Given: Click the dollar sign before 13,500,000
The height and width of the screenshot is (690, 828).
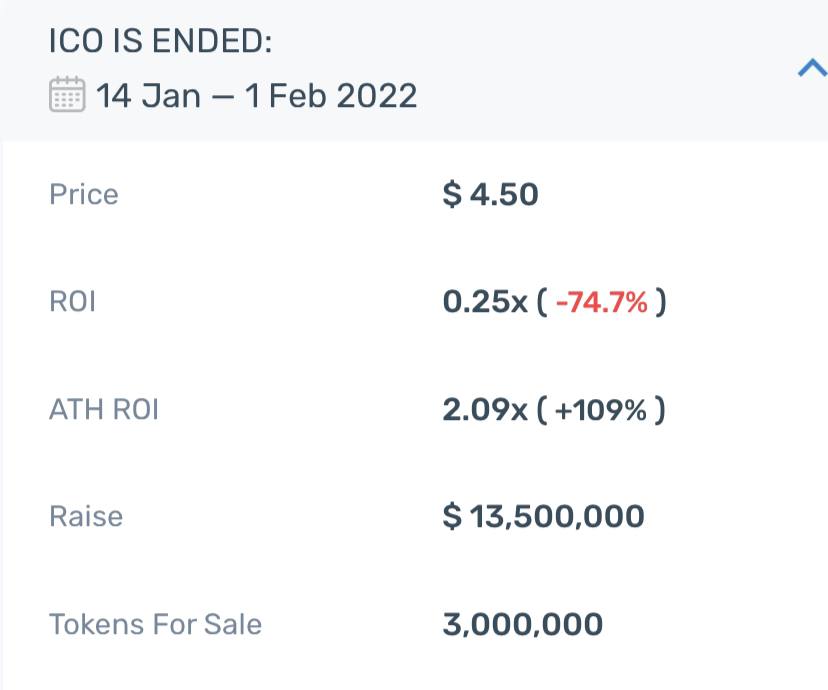Looking at the screenshot, I should (452, 516).
